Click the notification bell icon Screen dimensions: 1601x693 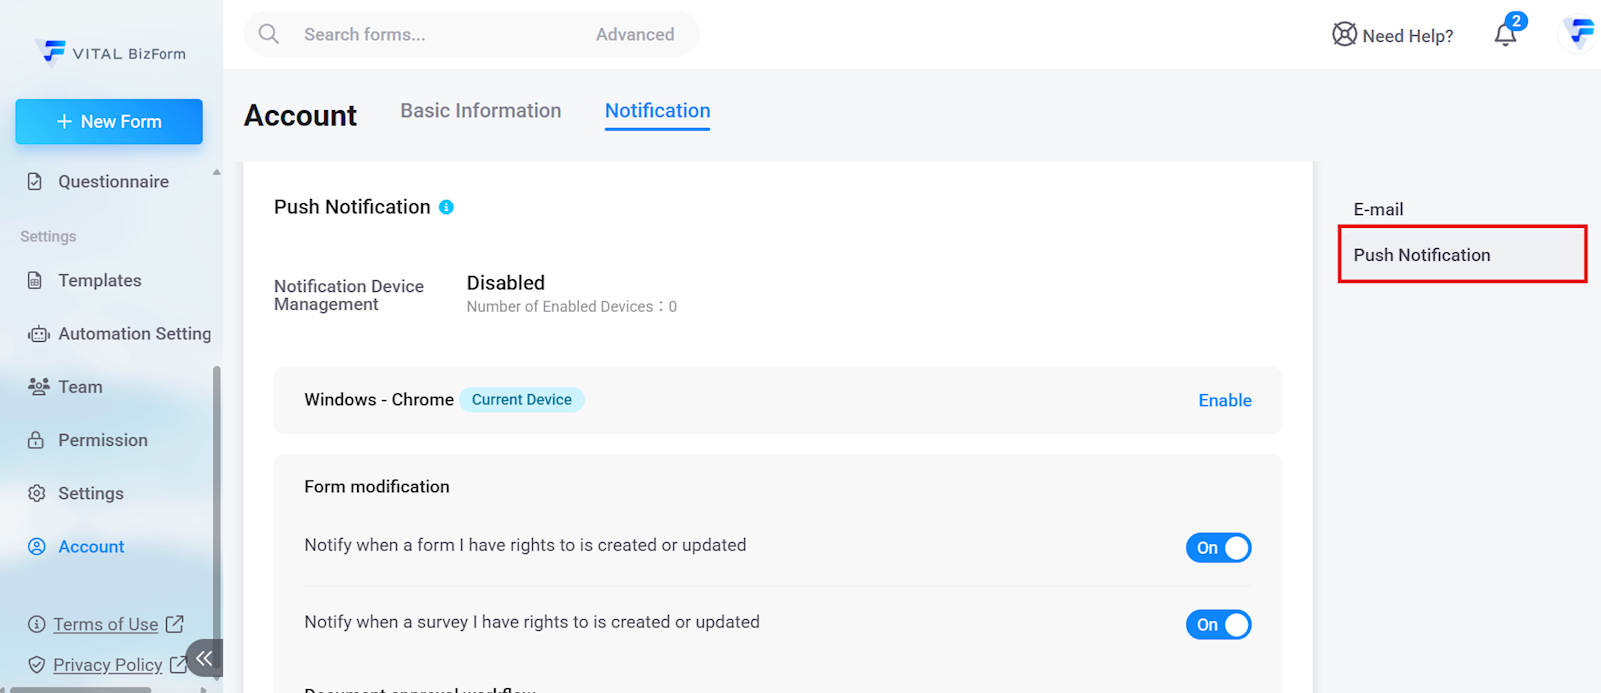(x=1505, y=35)
